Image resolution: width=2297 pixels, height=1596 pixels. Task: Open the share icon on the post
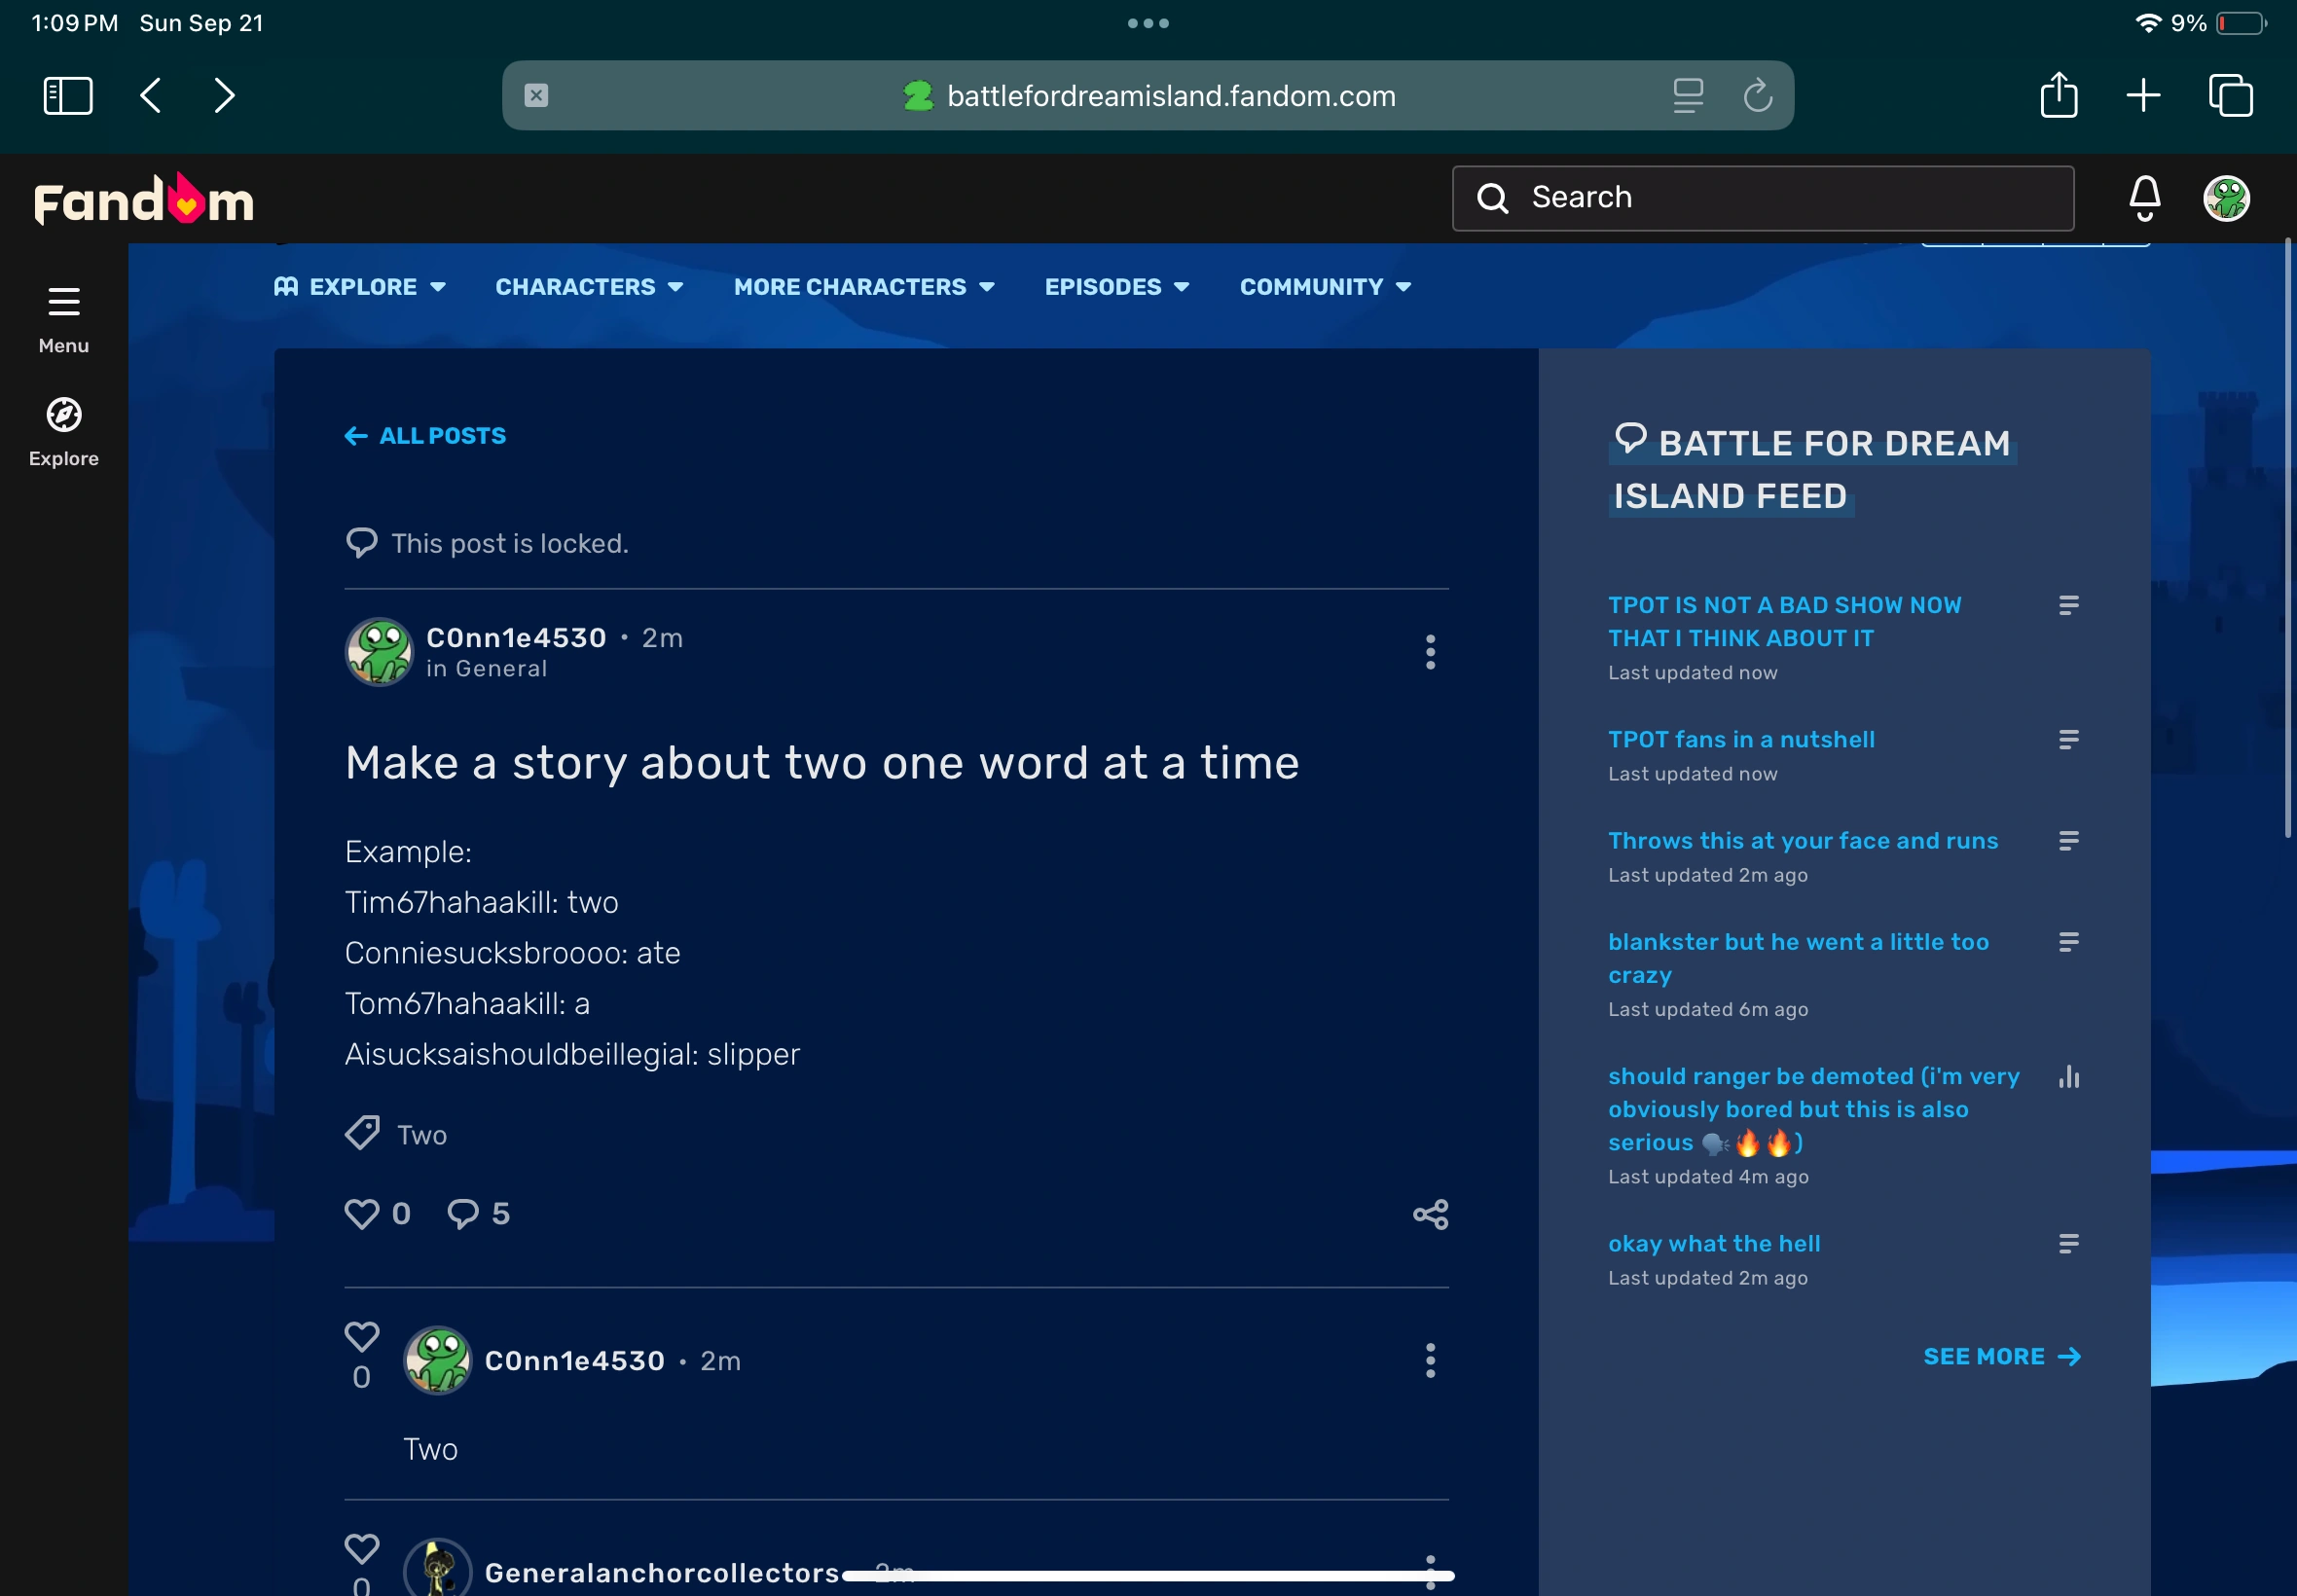pos(1430,1214)
